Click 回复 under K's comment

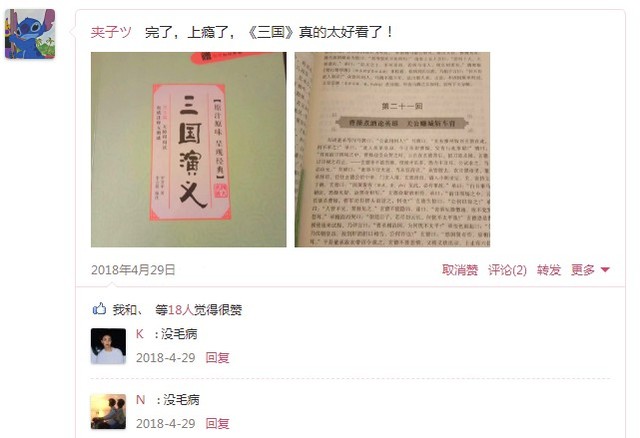pos(217,358)
